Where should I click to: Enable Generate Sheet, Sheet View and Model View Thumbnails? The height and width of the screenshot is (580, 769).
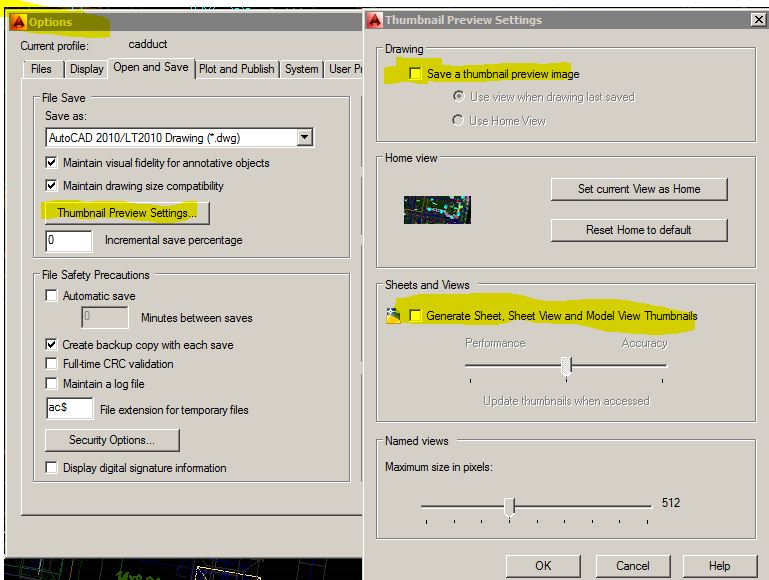[415, 315]
